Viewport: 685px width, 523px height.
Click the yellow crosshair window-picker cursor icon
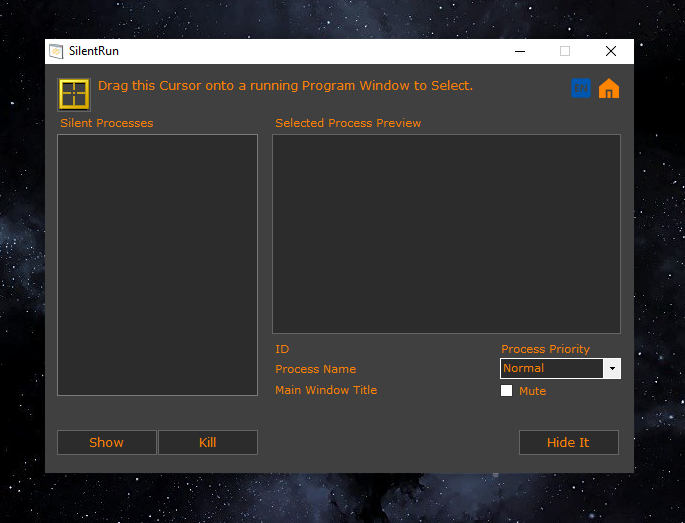coord(74,94)
